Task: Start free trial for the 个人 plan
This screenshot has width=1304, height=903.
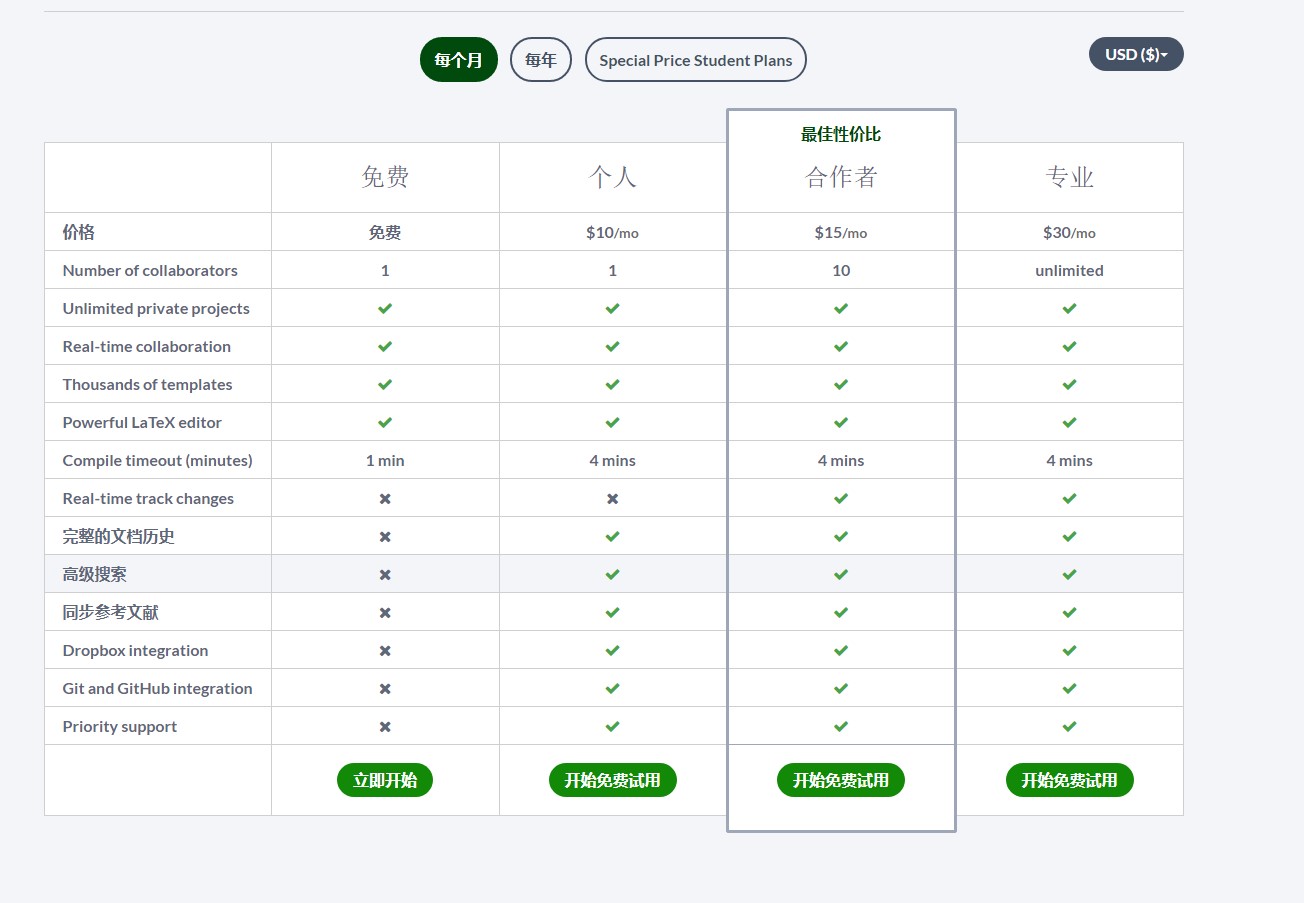Action: 612,780
